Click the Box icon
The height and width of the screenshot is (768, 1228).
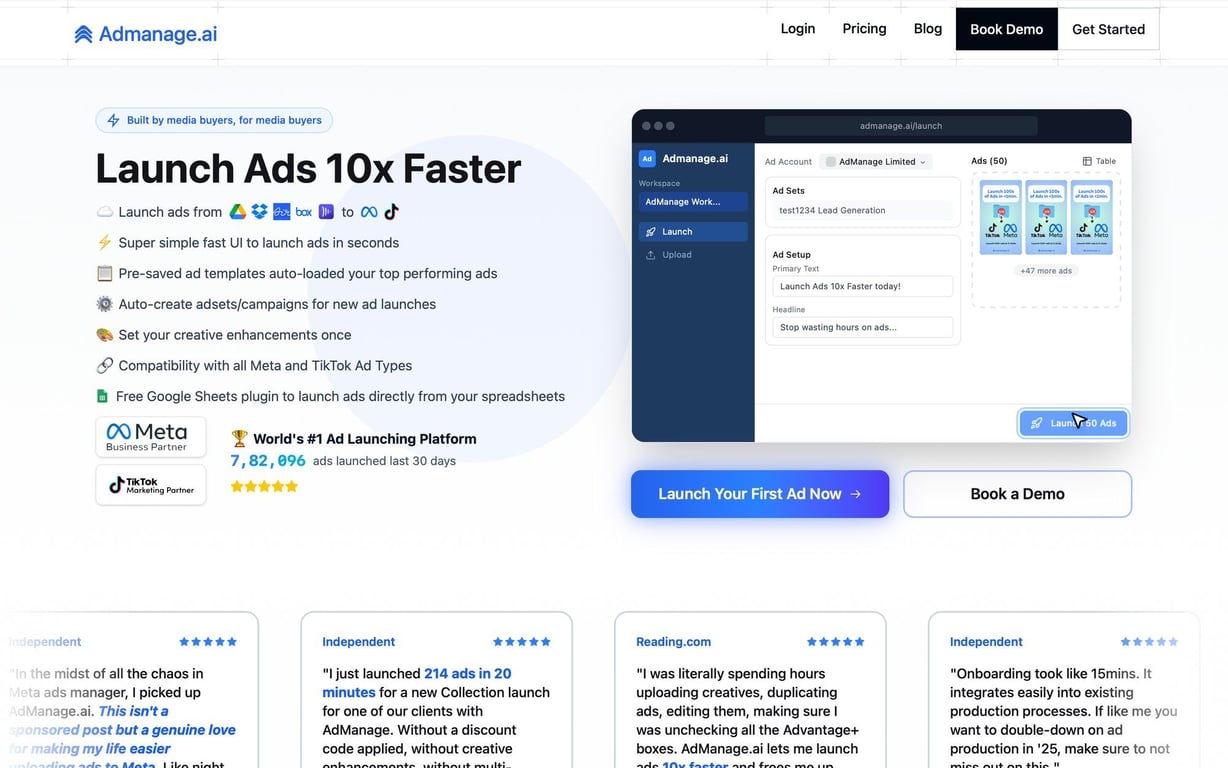point(303,212)
